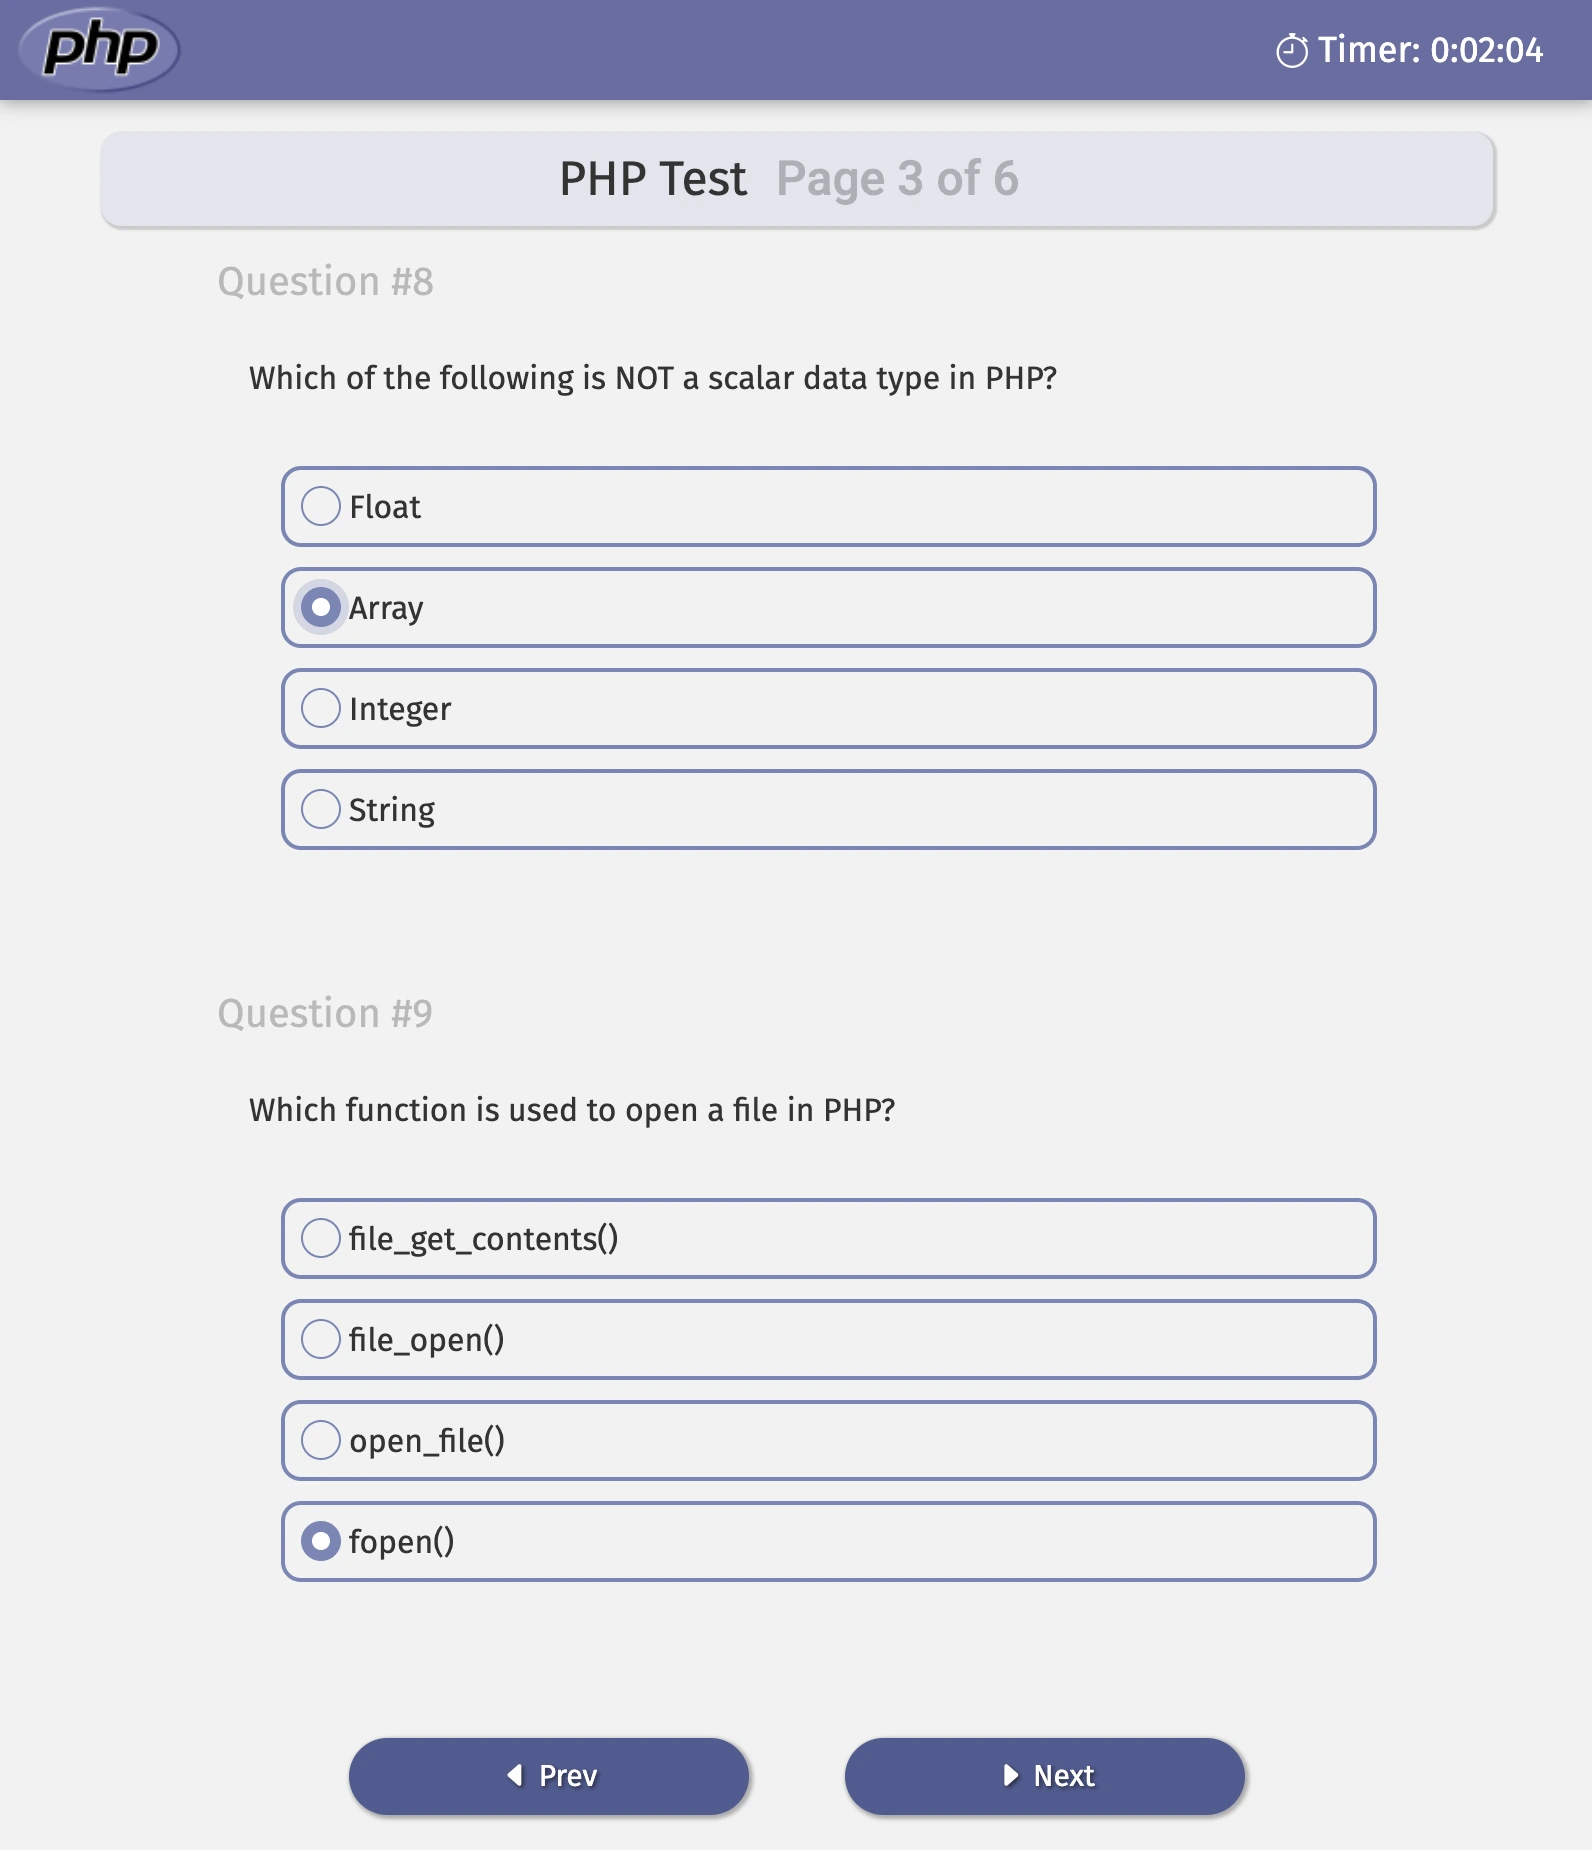Viewport: 1592px width, 1850px height.
Task: Click the scalar data type question text
Action: pyautogui.click(x=653, y=378)
